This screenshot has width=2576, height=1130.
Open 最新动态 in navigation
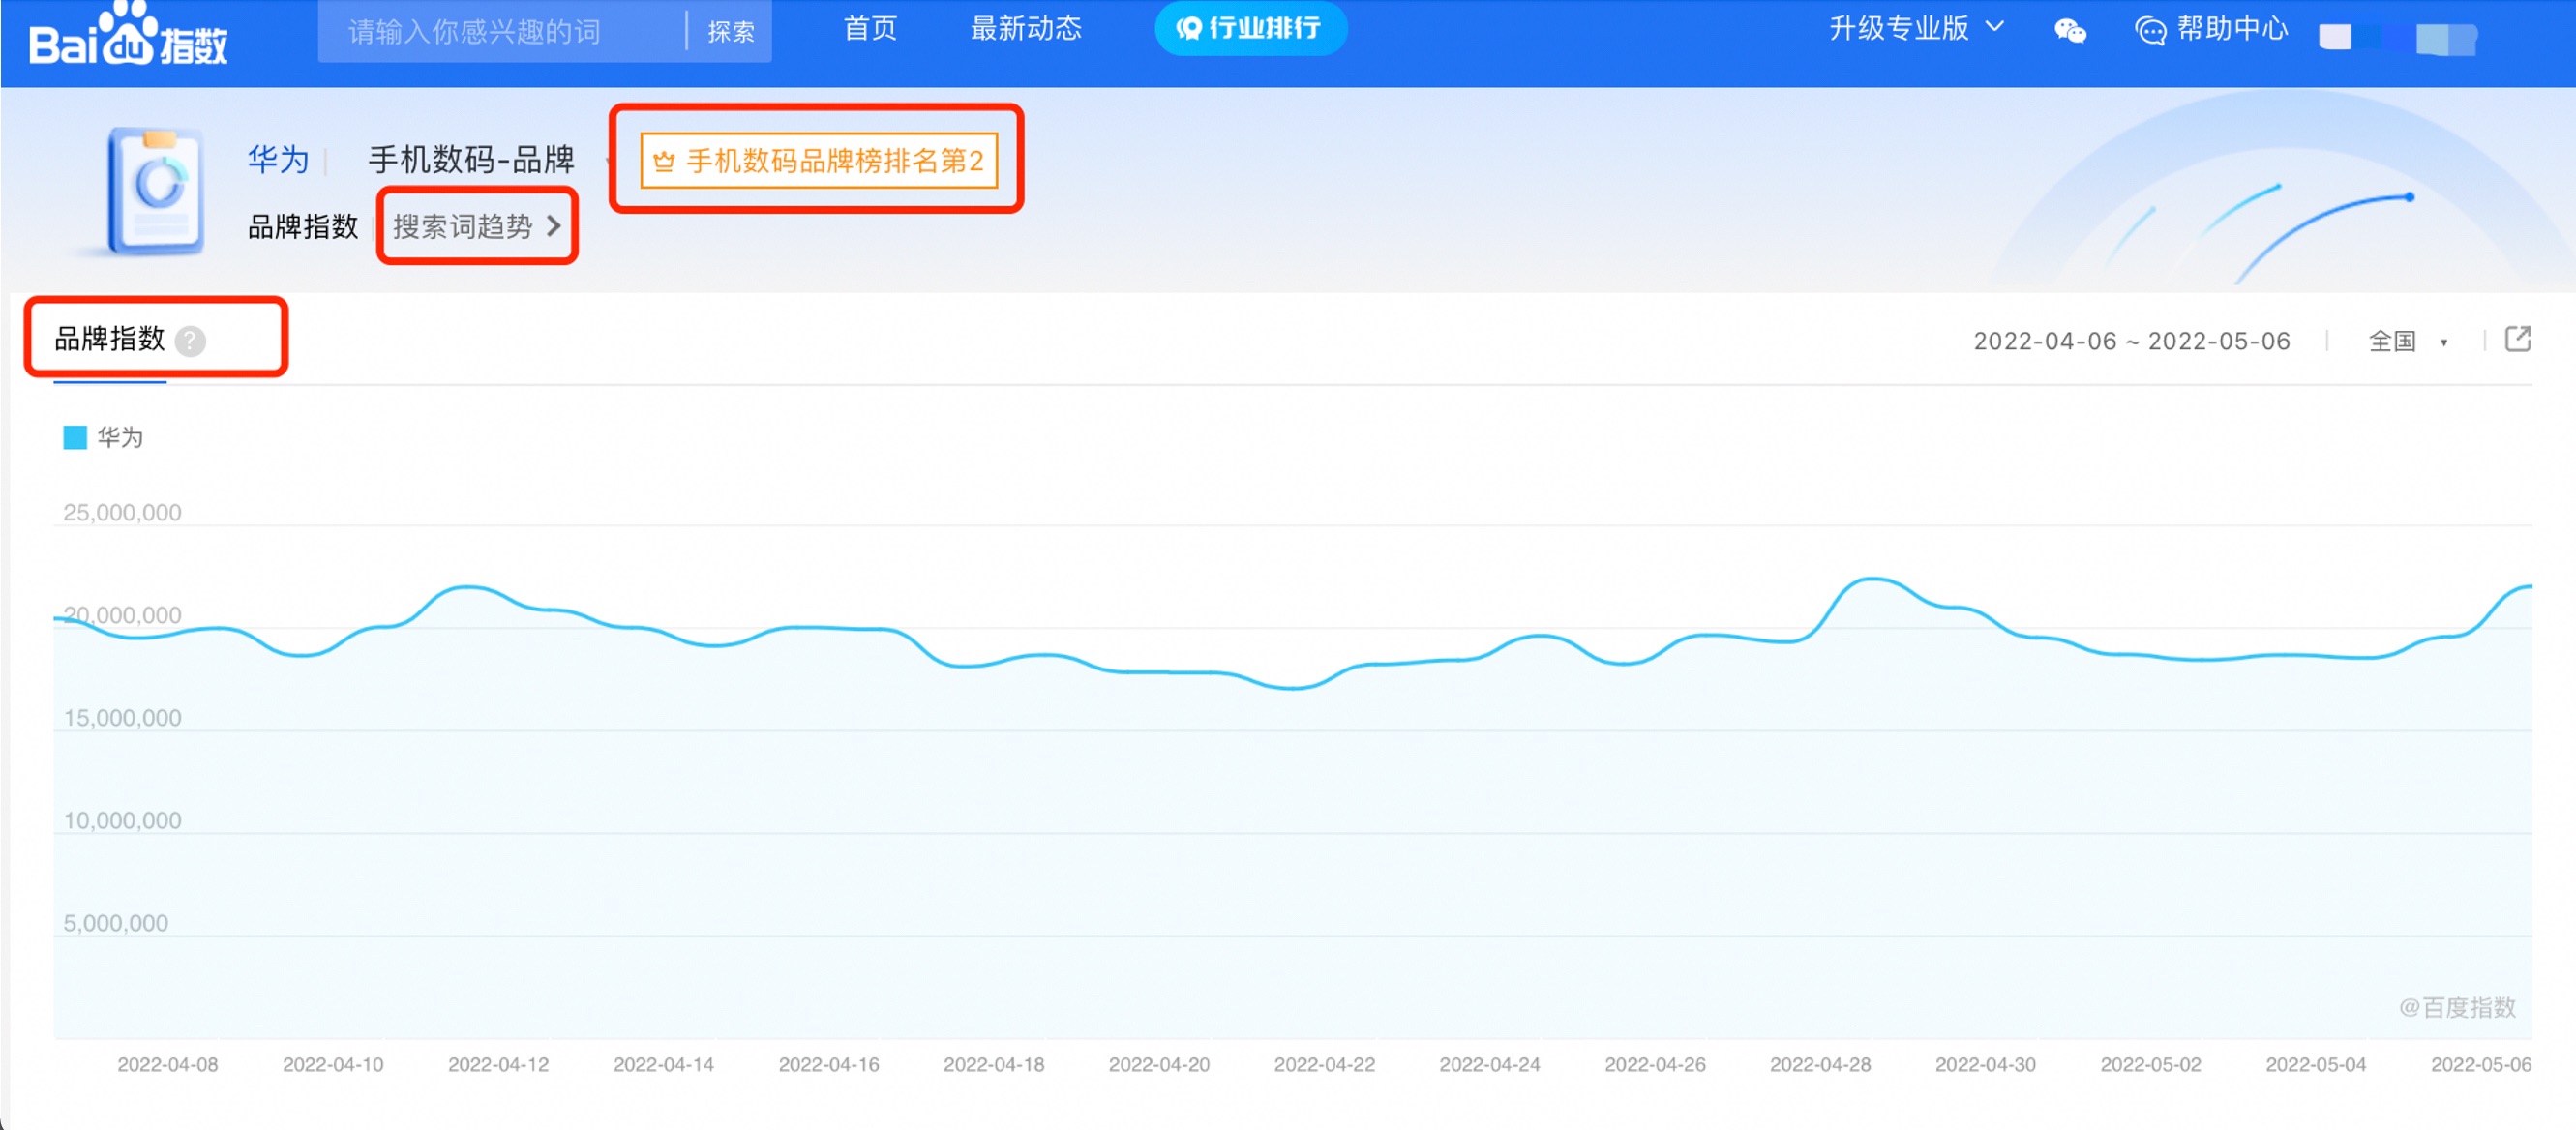(x=1026, y=28)
